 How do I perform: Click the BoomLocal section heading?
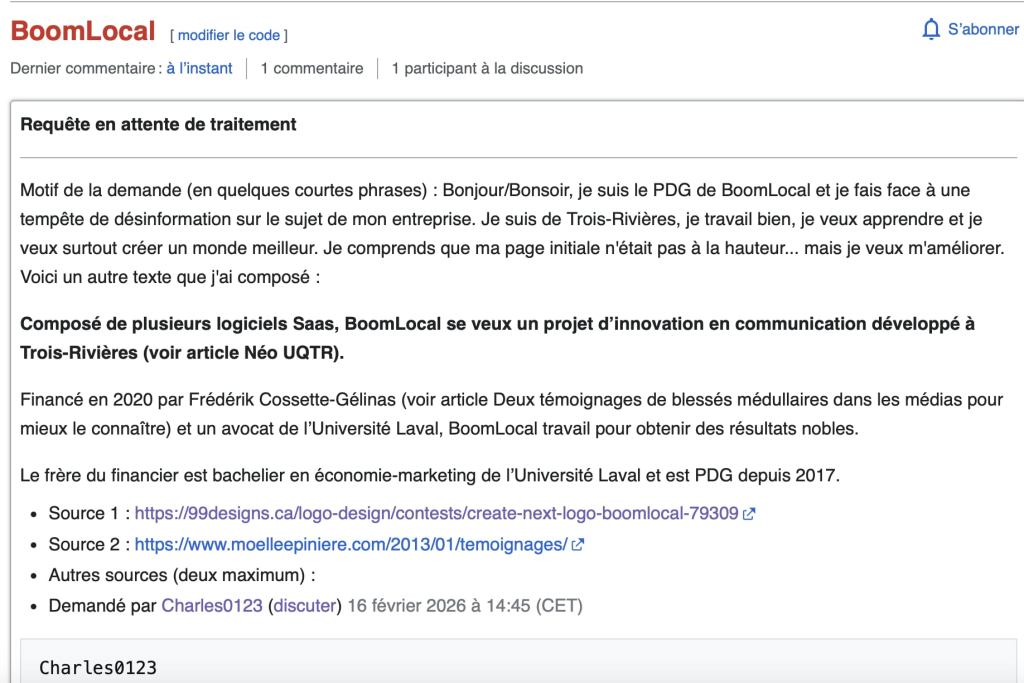click(x=83, y=31)
